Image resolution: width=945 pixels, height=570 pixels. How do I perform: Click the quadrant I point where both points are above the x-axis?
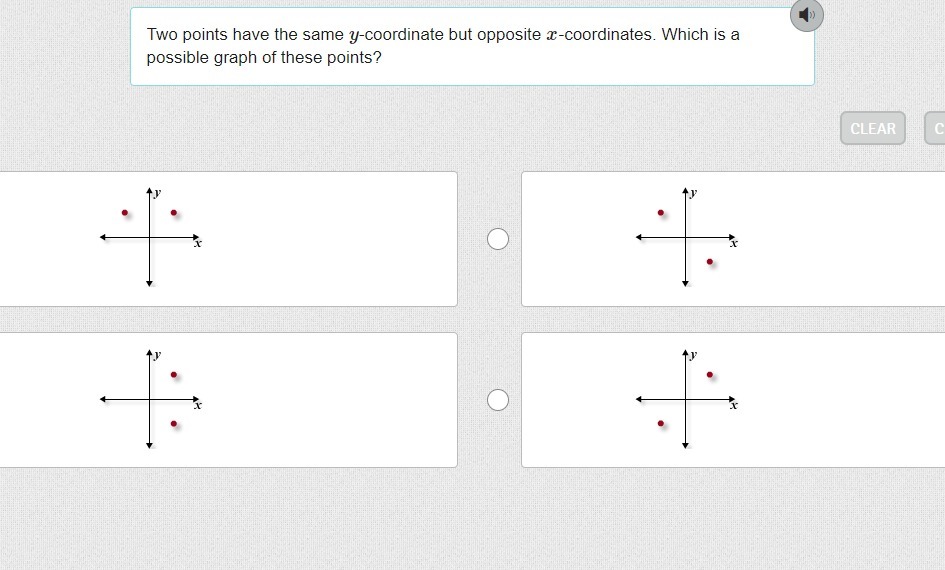click(174, 213)
